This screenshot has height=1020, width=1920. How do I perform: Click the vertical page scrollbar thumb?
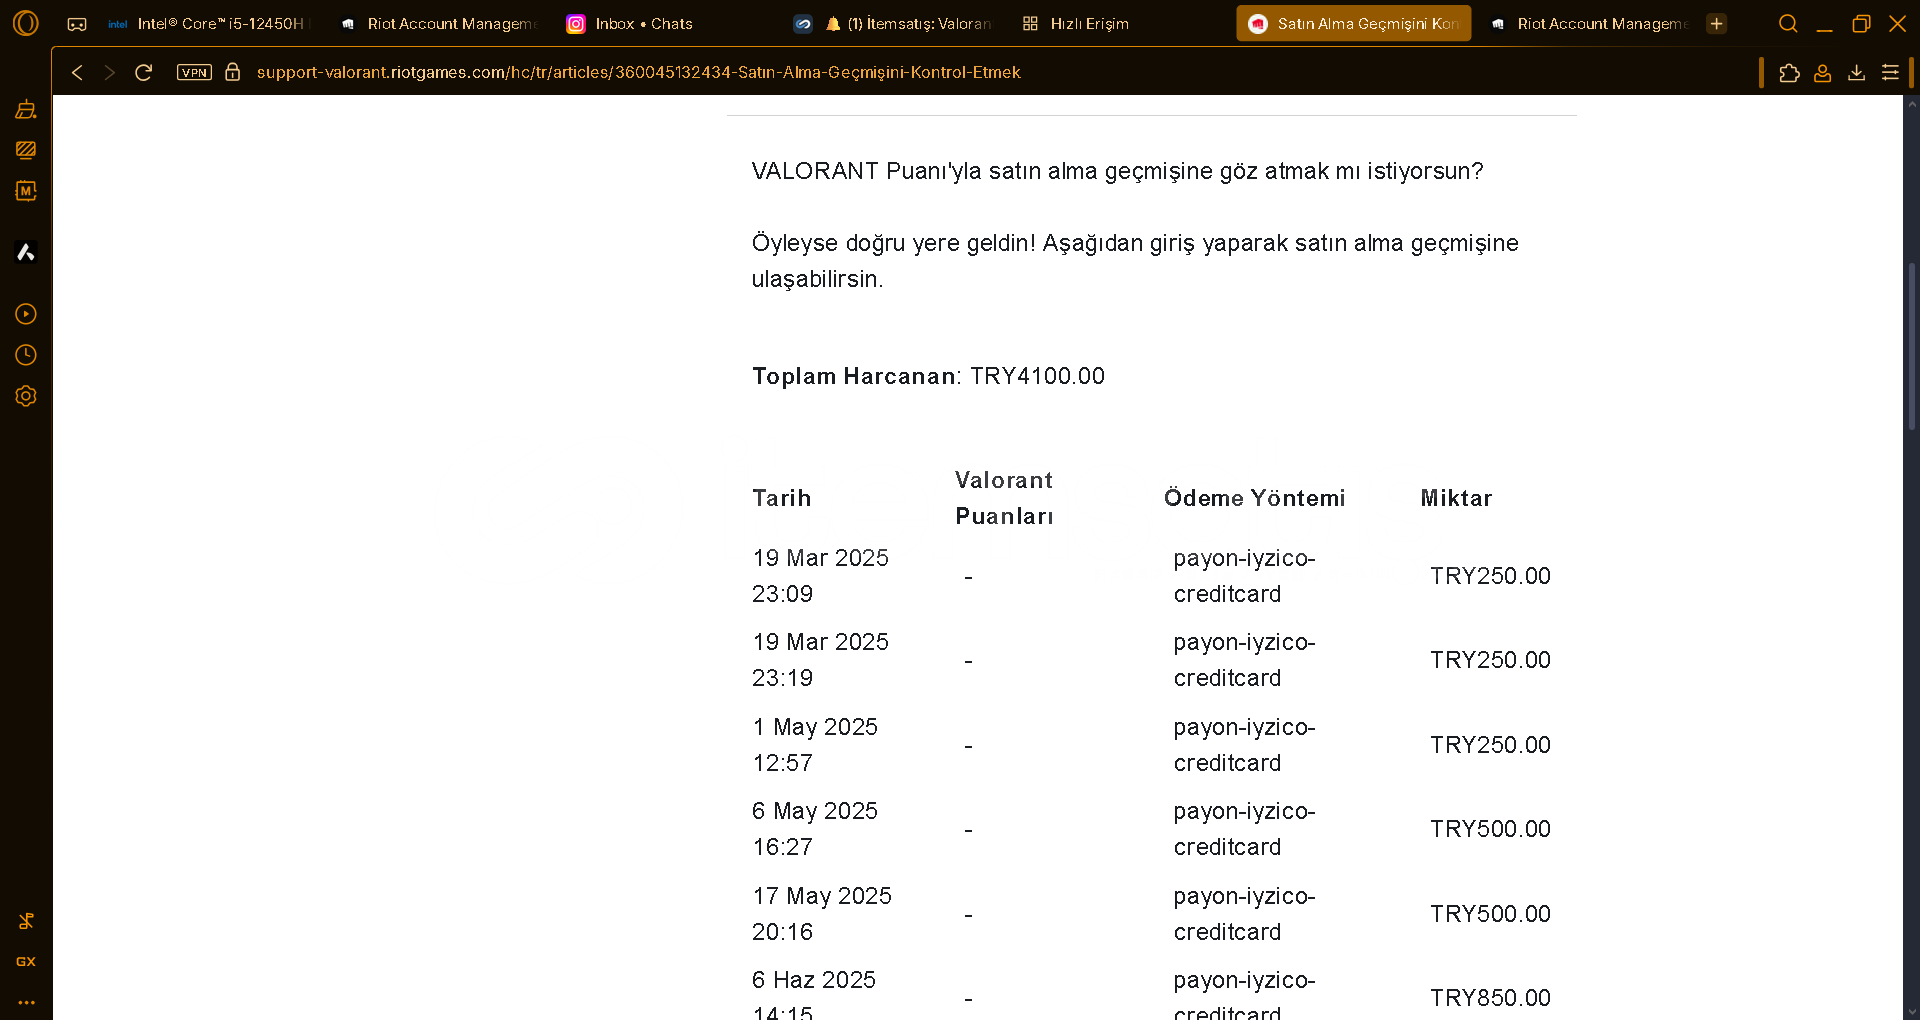[x=1912, y=346]
